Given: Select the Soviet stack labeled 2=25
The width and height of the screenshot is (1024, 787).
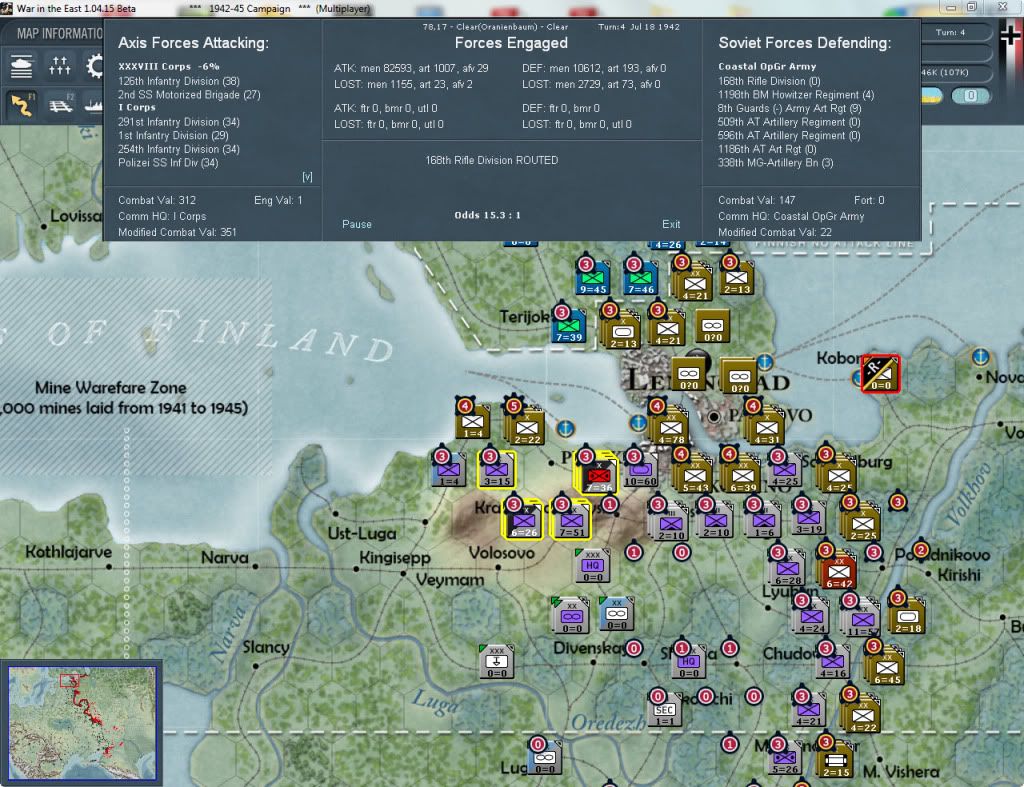Looking at the screenshot, I should coord(862,522).
